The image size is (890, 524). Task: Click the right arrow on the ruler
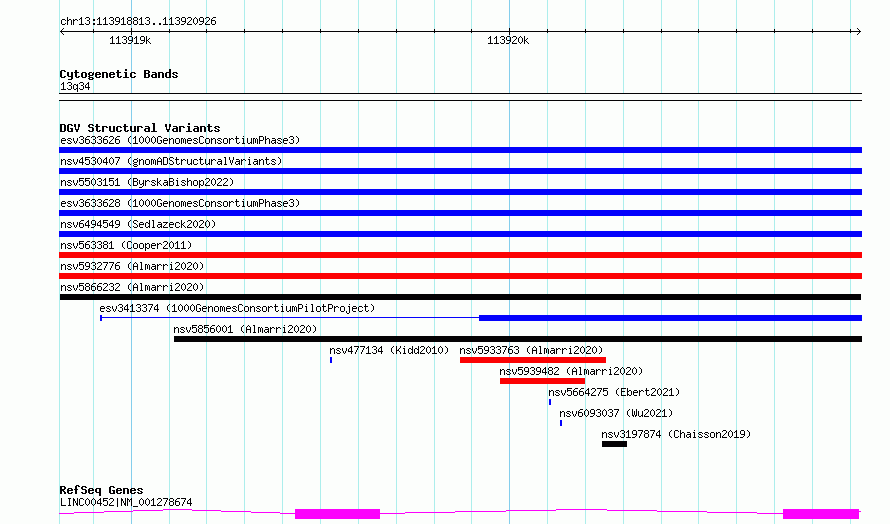(x=859, y=32)
